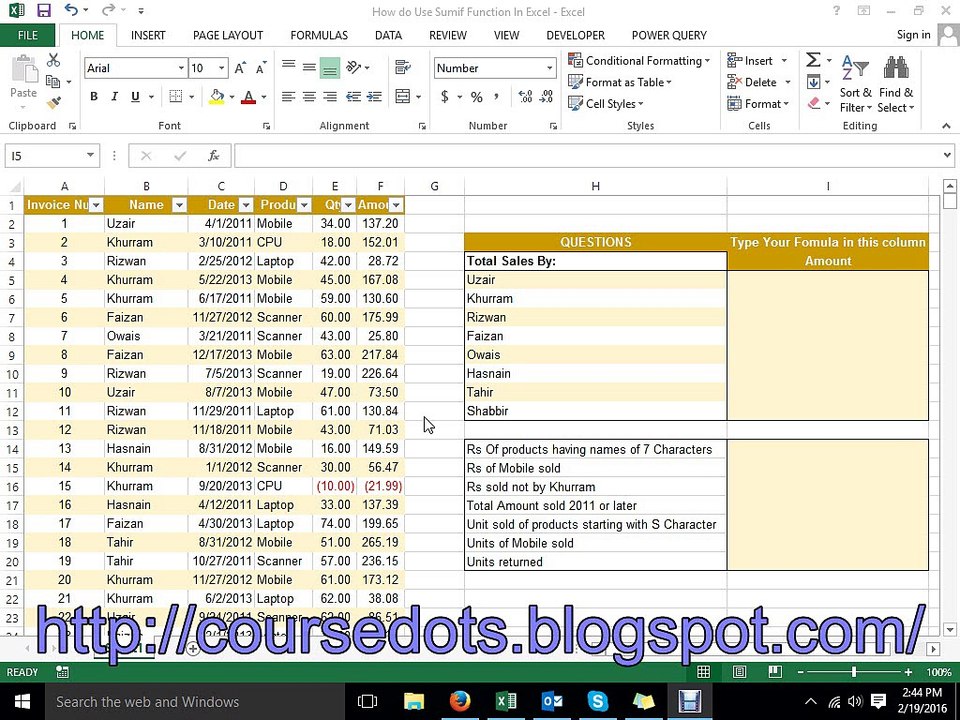960x720 pixels.
Task: Open the font name dropdown
Action: coord(181,68)
